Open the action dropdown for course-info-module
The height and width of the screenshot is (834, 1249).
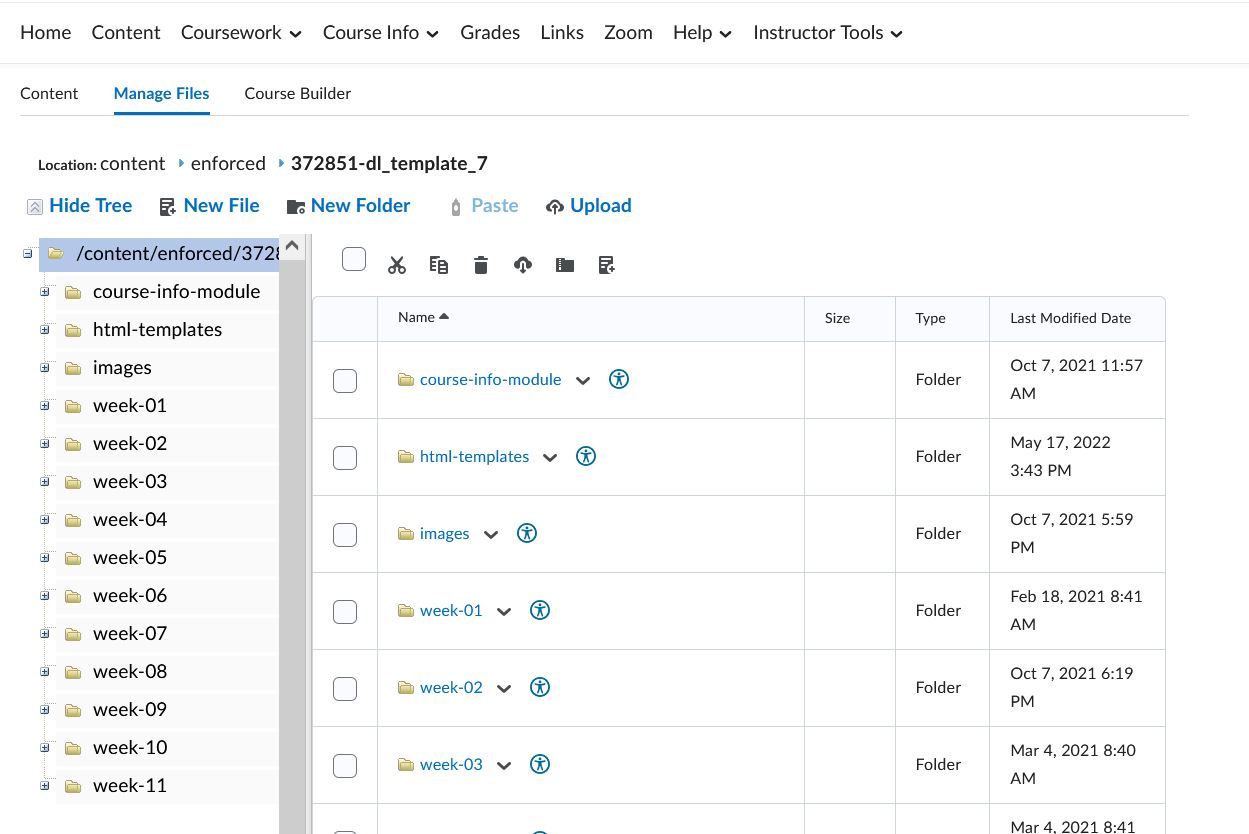[x=583, y=380]
